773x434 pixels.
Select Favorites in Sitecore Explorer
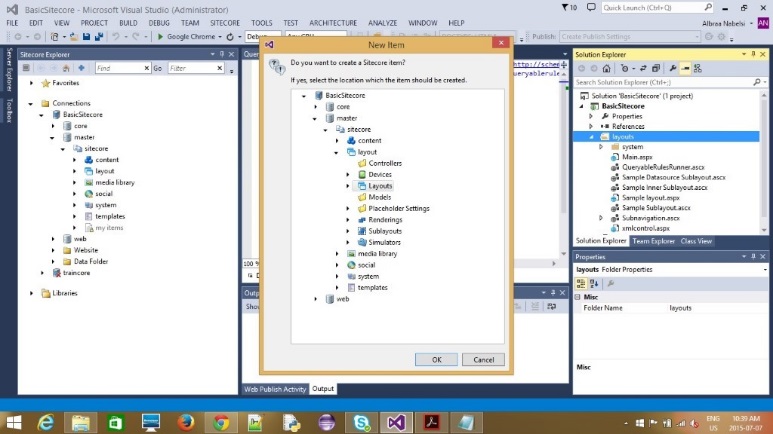tap(66, 83)
